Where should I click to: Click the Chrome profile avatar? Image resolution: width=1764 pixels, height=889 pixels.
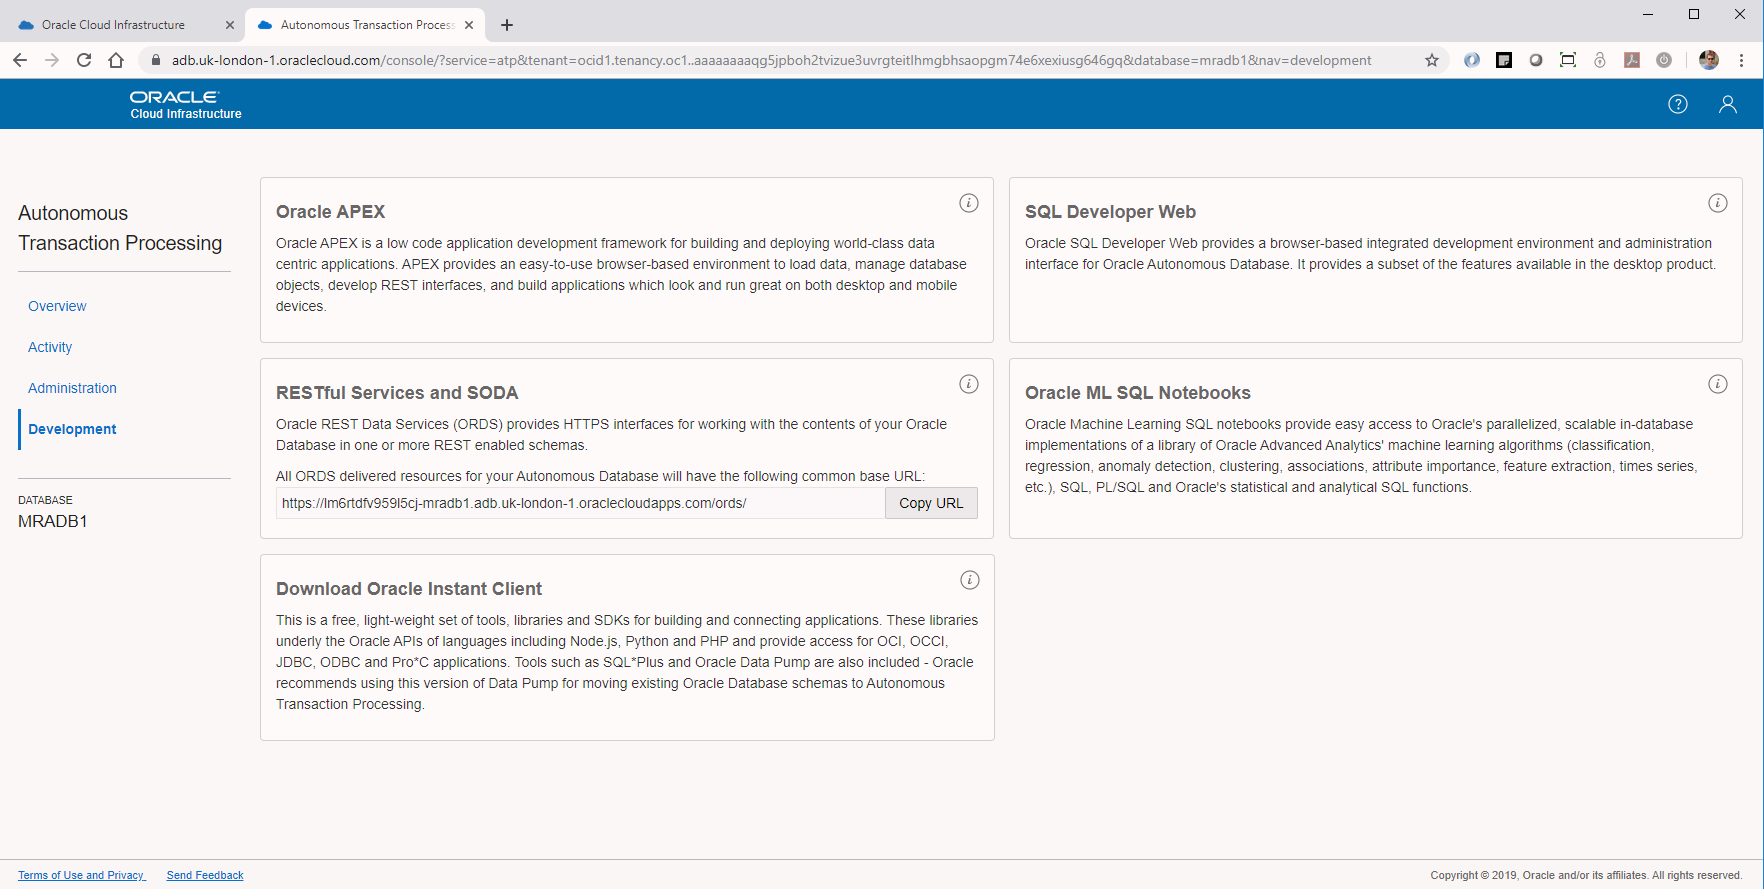(1709, 60)
